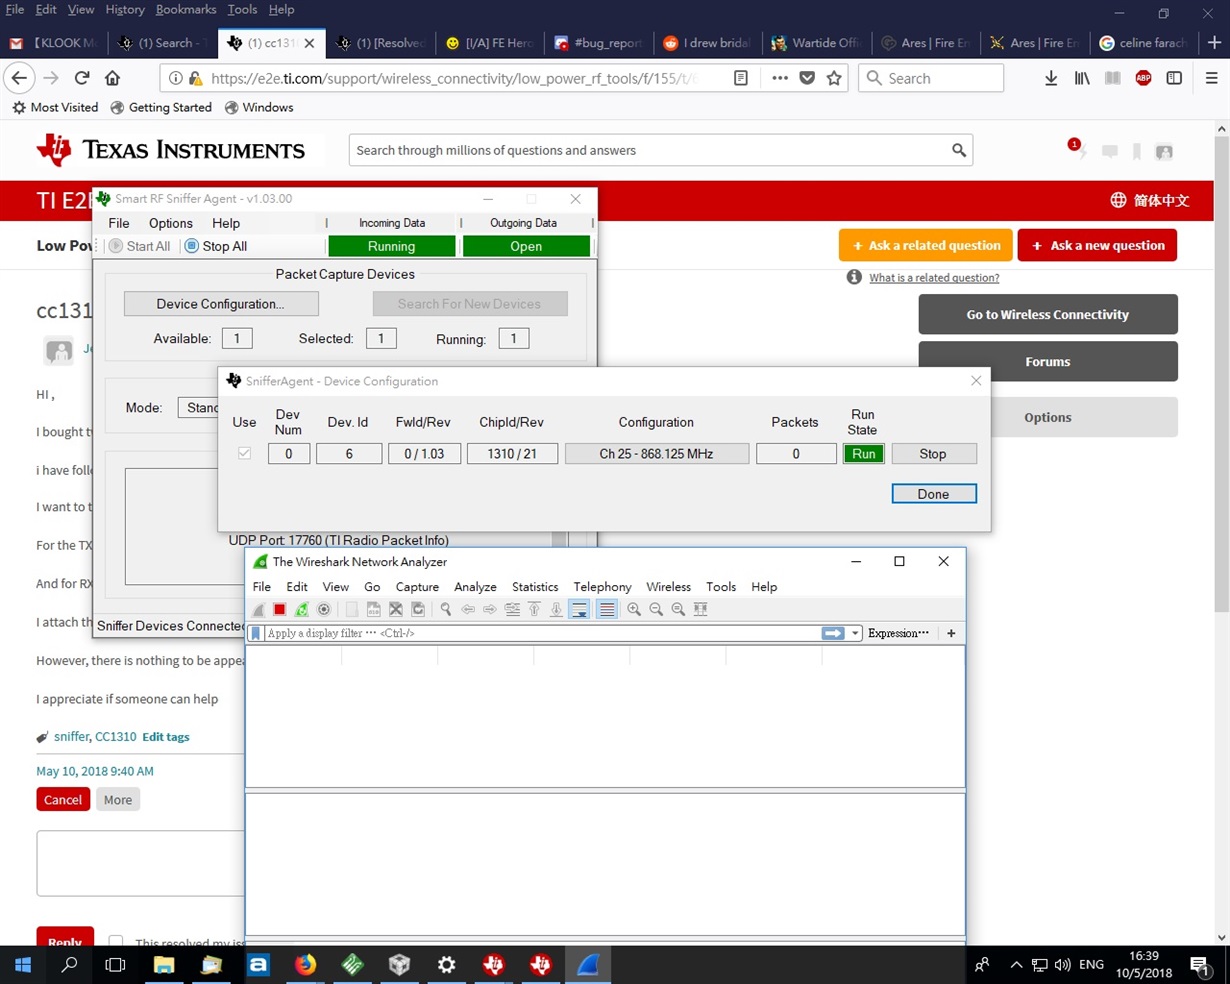Select the Start All radio button

point(139,246)
